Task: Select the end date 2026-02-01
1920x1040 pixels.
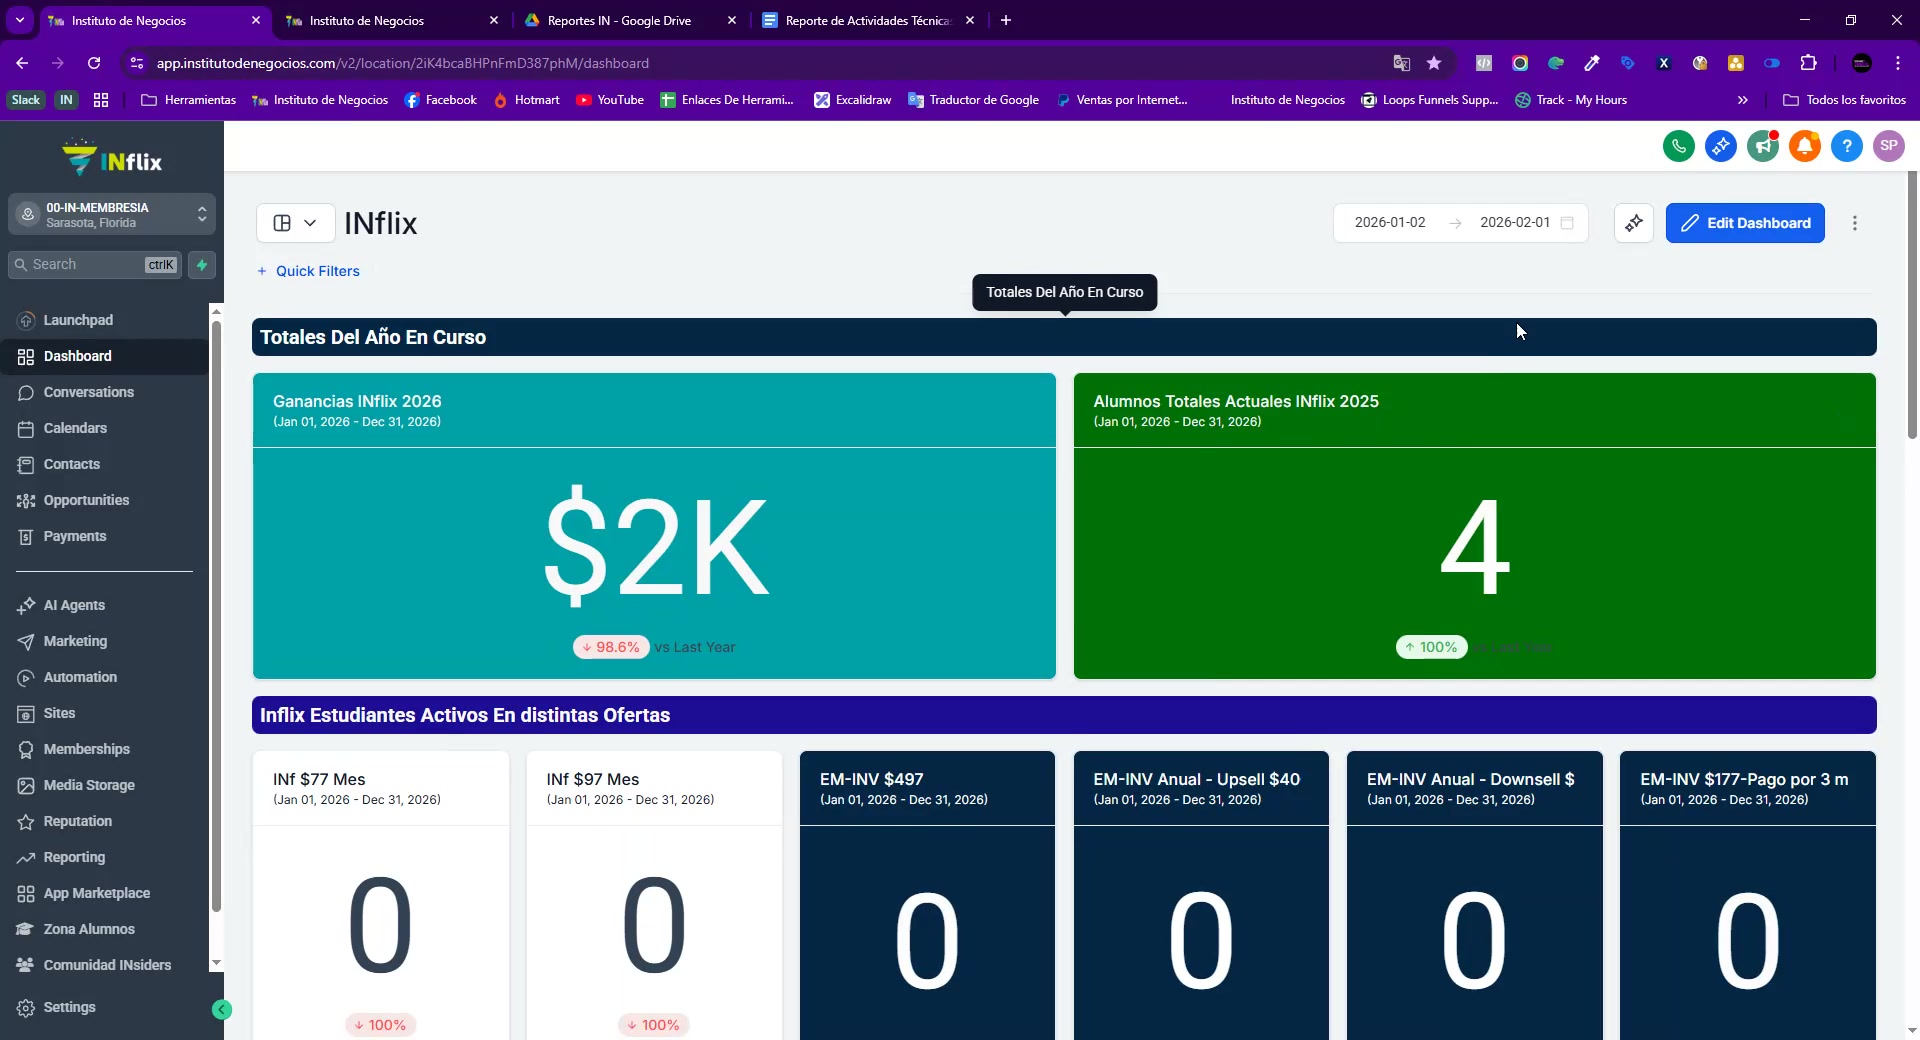Action: [1515, 223]
